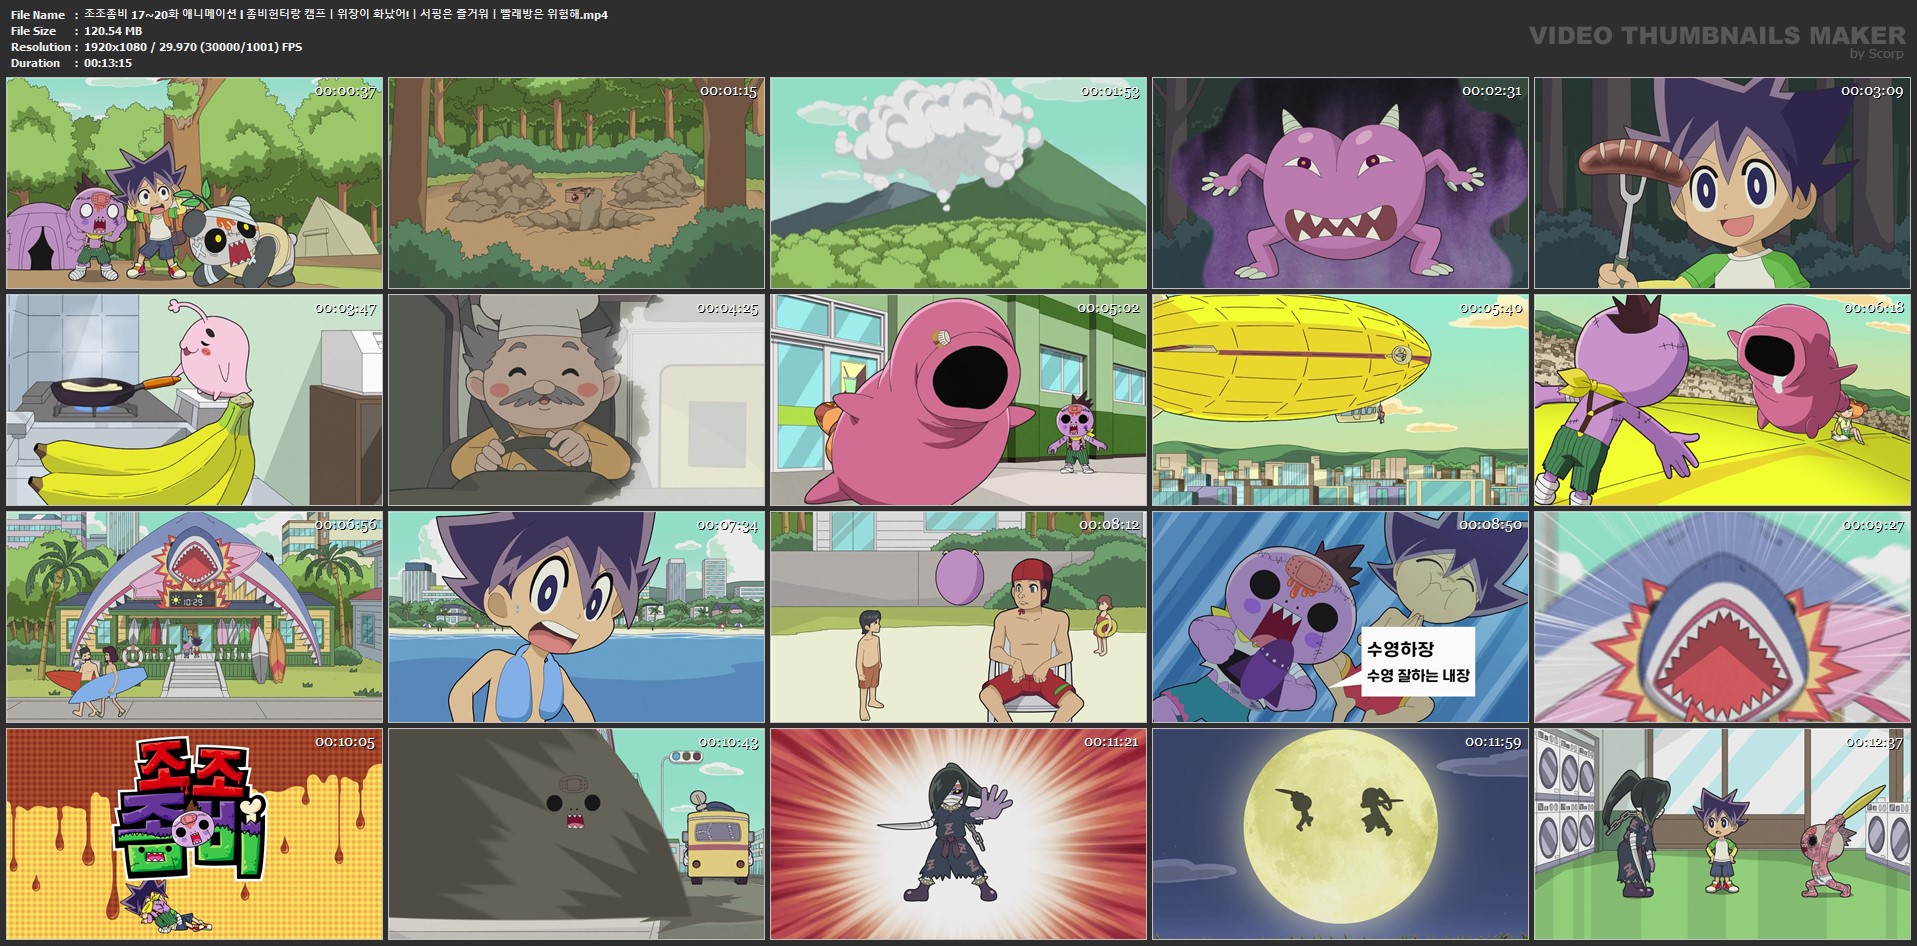The image size is (1917, 946).
Task: Select the laundromat thumbnail at 00:12:37
Action: (x=1722, y=834)
